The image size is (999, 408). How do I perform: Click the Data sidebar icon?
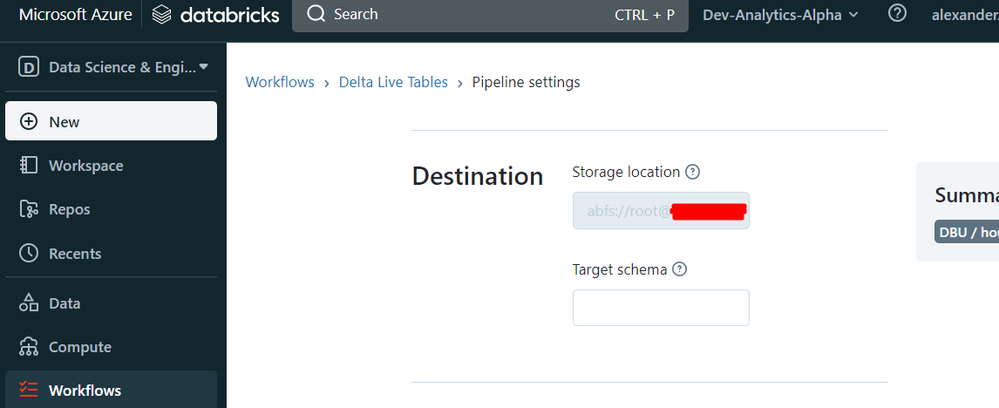[29, 304]
